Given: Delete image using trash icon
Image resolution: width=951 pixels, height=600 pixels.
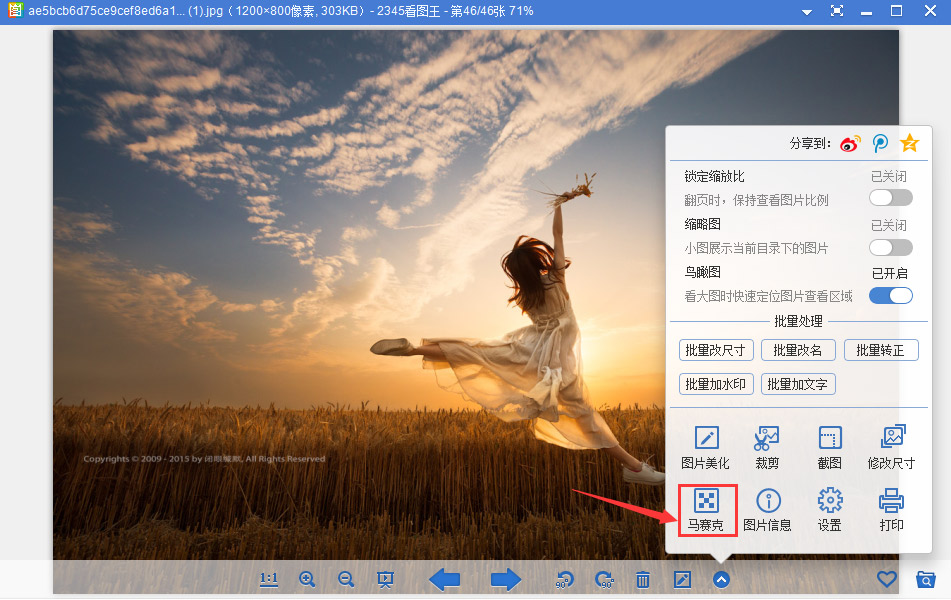Looking at the screenshot, I should (x=643, y=579).
